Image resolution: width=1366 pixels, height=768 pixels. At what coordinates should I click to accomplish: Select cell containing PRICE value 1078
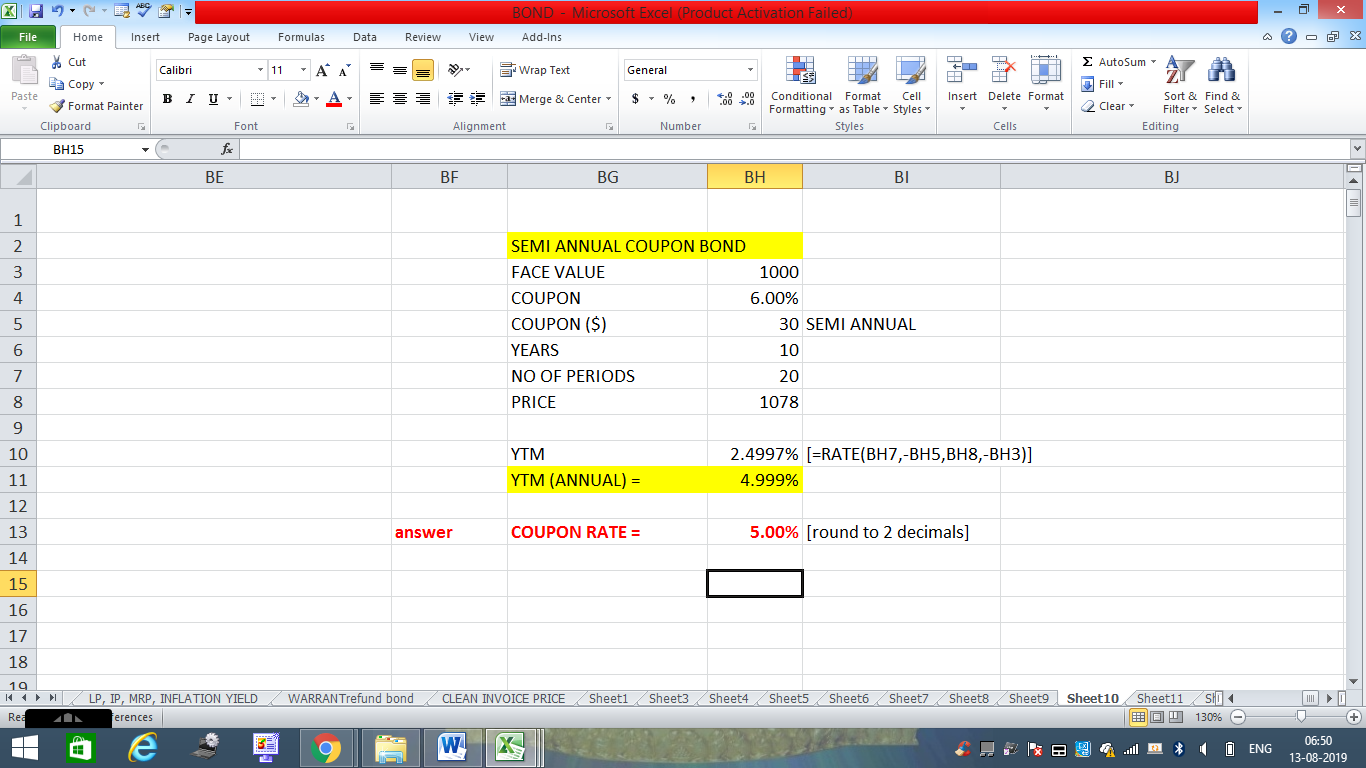click(754, 402)
